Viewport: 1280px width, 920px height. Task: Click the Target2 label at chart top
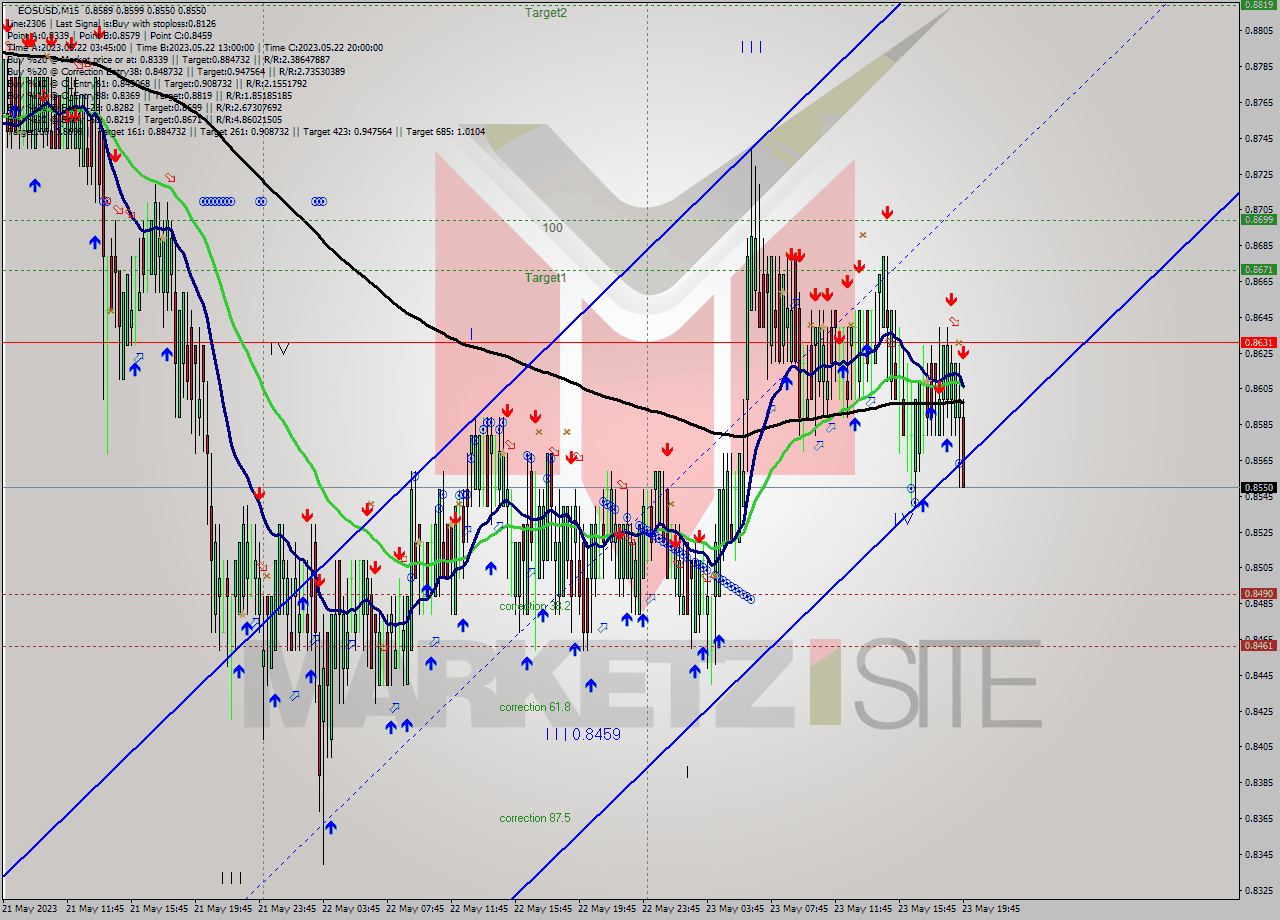(x=546, y=13)
